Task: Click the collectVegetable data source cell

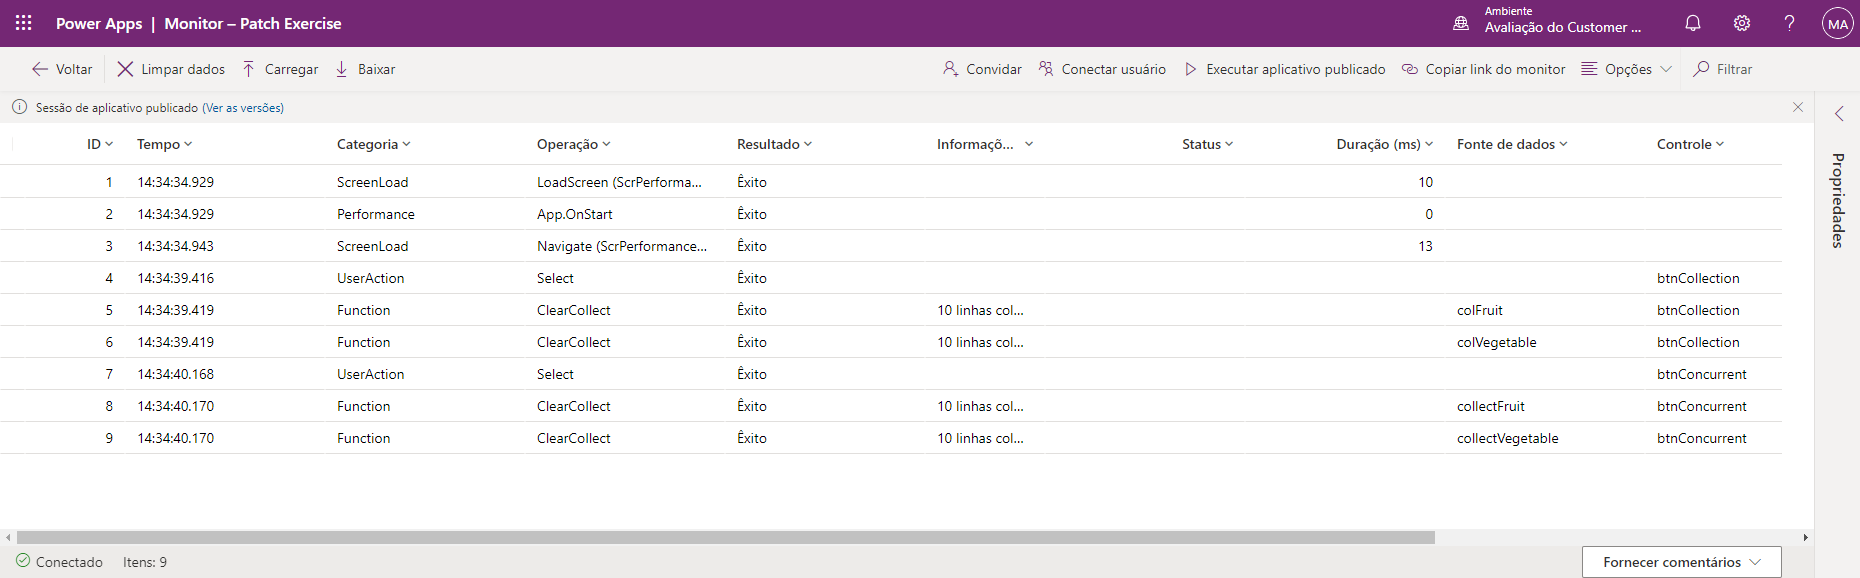Action: click(1508, 438)
